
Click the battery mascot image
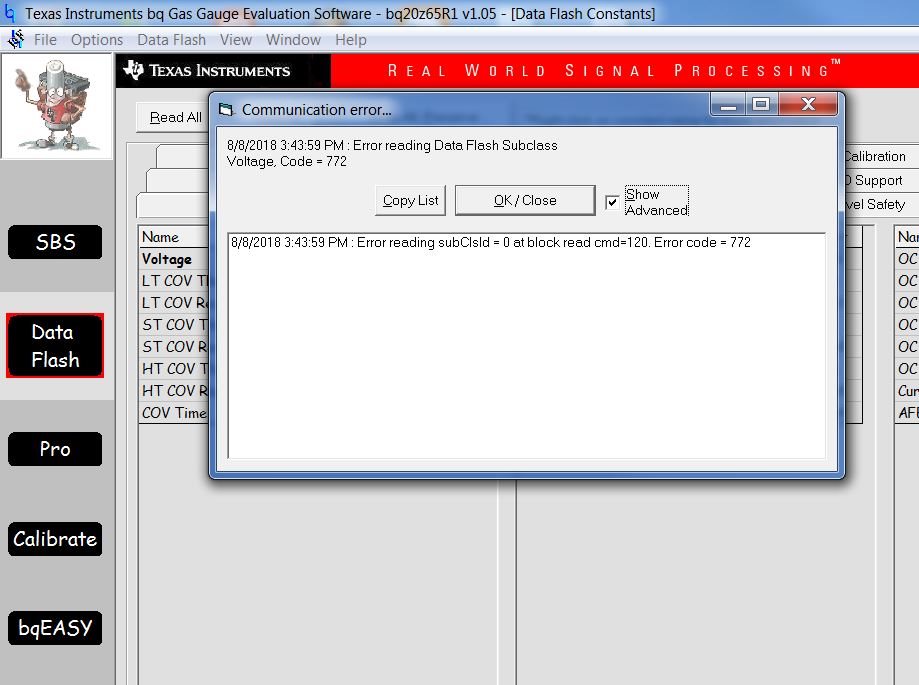tap(56, 105)
